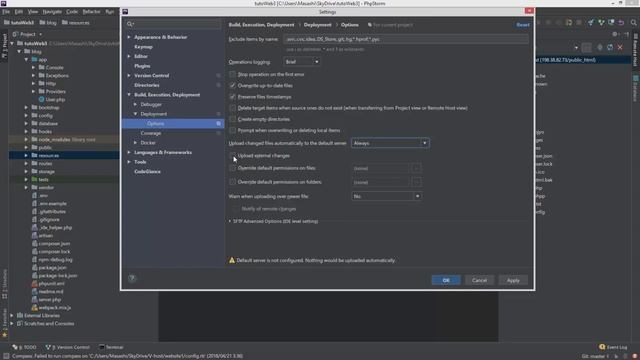Expand SFTP Advanced Options section
Viewport: 640px width, 360px height.
[x=230, y=221]
